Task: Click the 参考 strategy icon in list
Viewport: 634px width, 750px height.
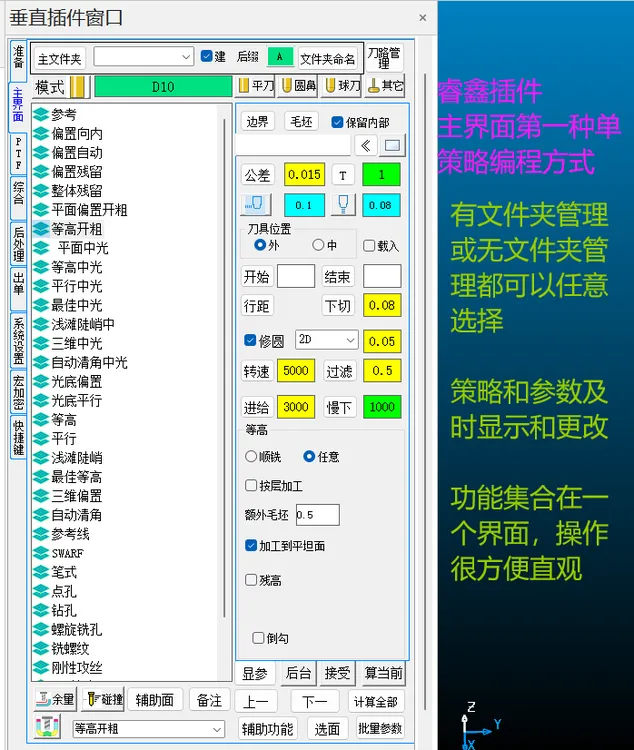Action: pyautogui.click(x=42, y=114)
